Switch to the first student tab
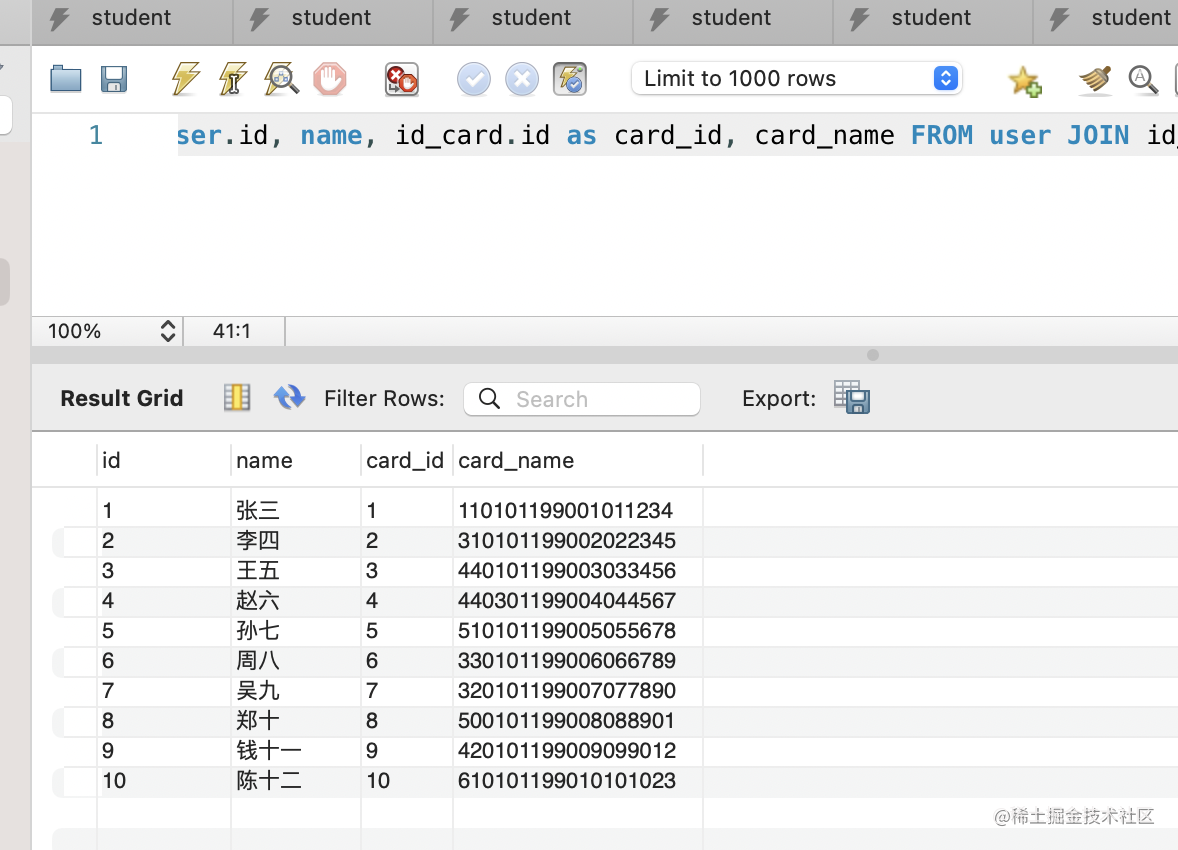1178x850 pixels. click(132, 18)
